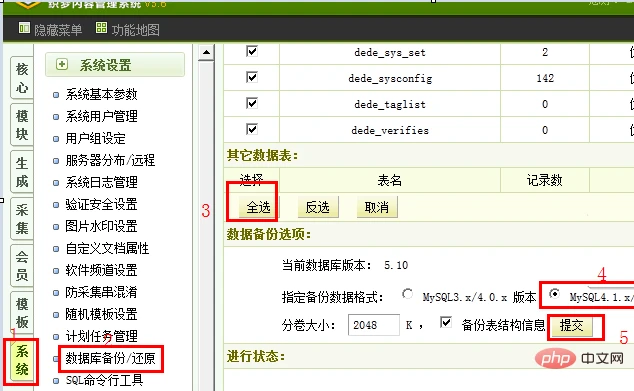This screenshot has width=634, height=391.
Task: Switch to the 采集 side tab
Action: point(22,219)
